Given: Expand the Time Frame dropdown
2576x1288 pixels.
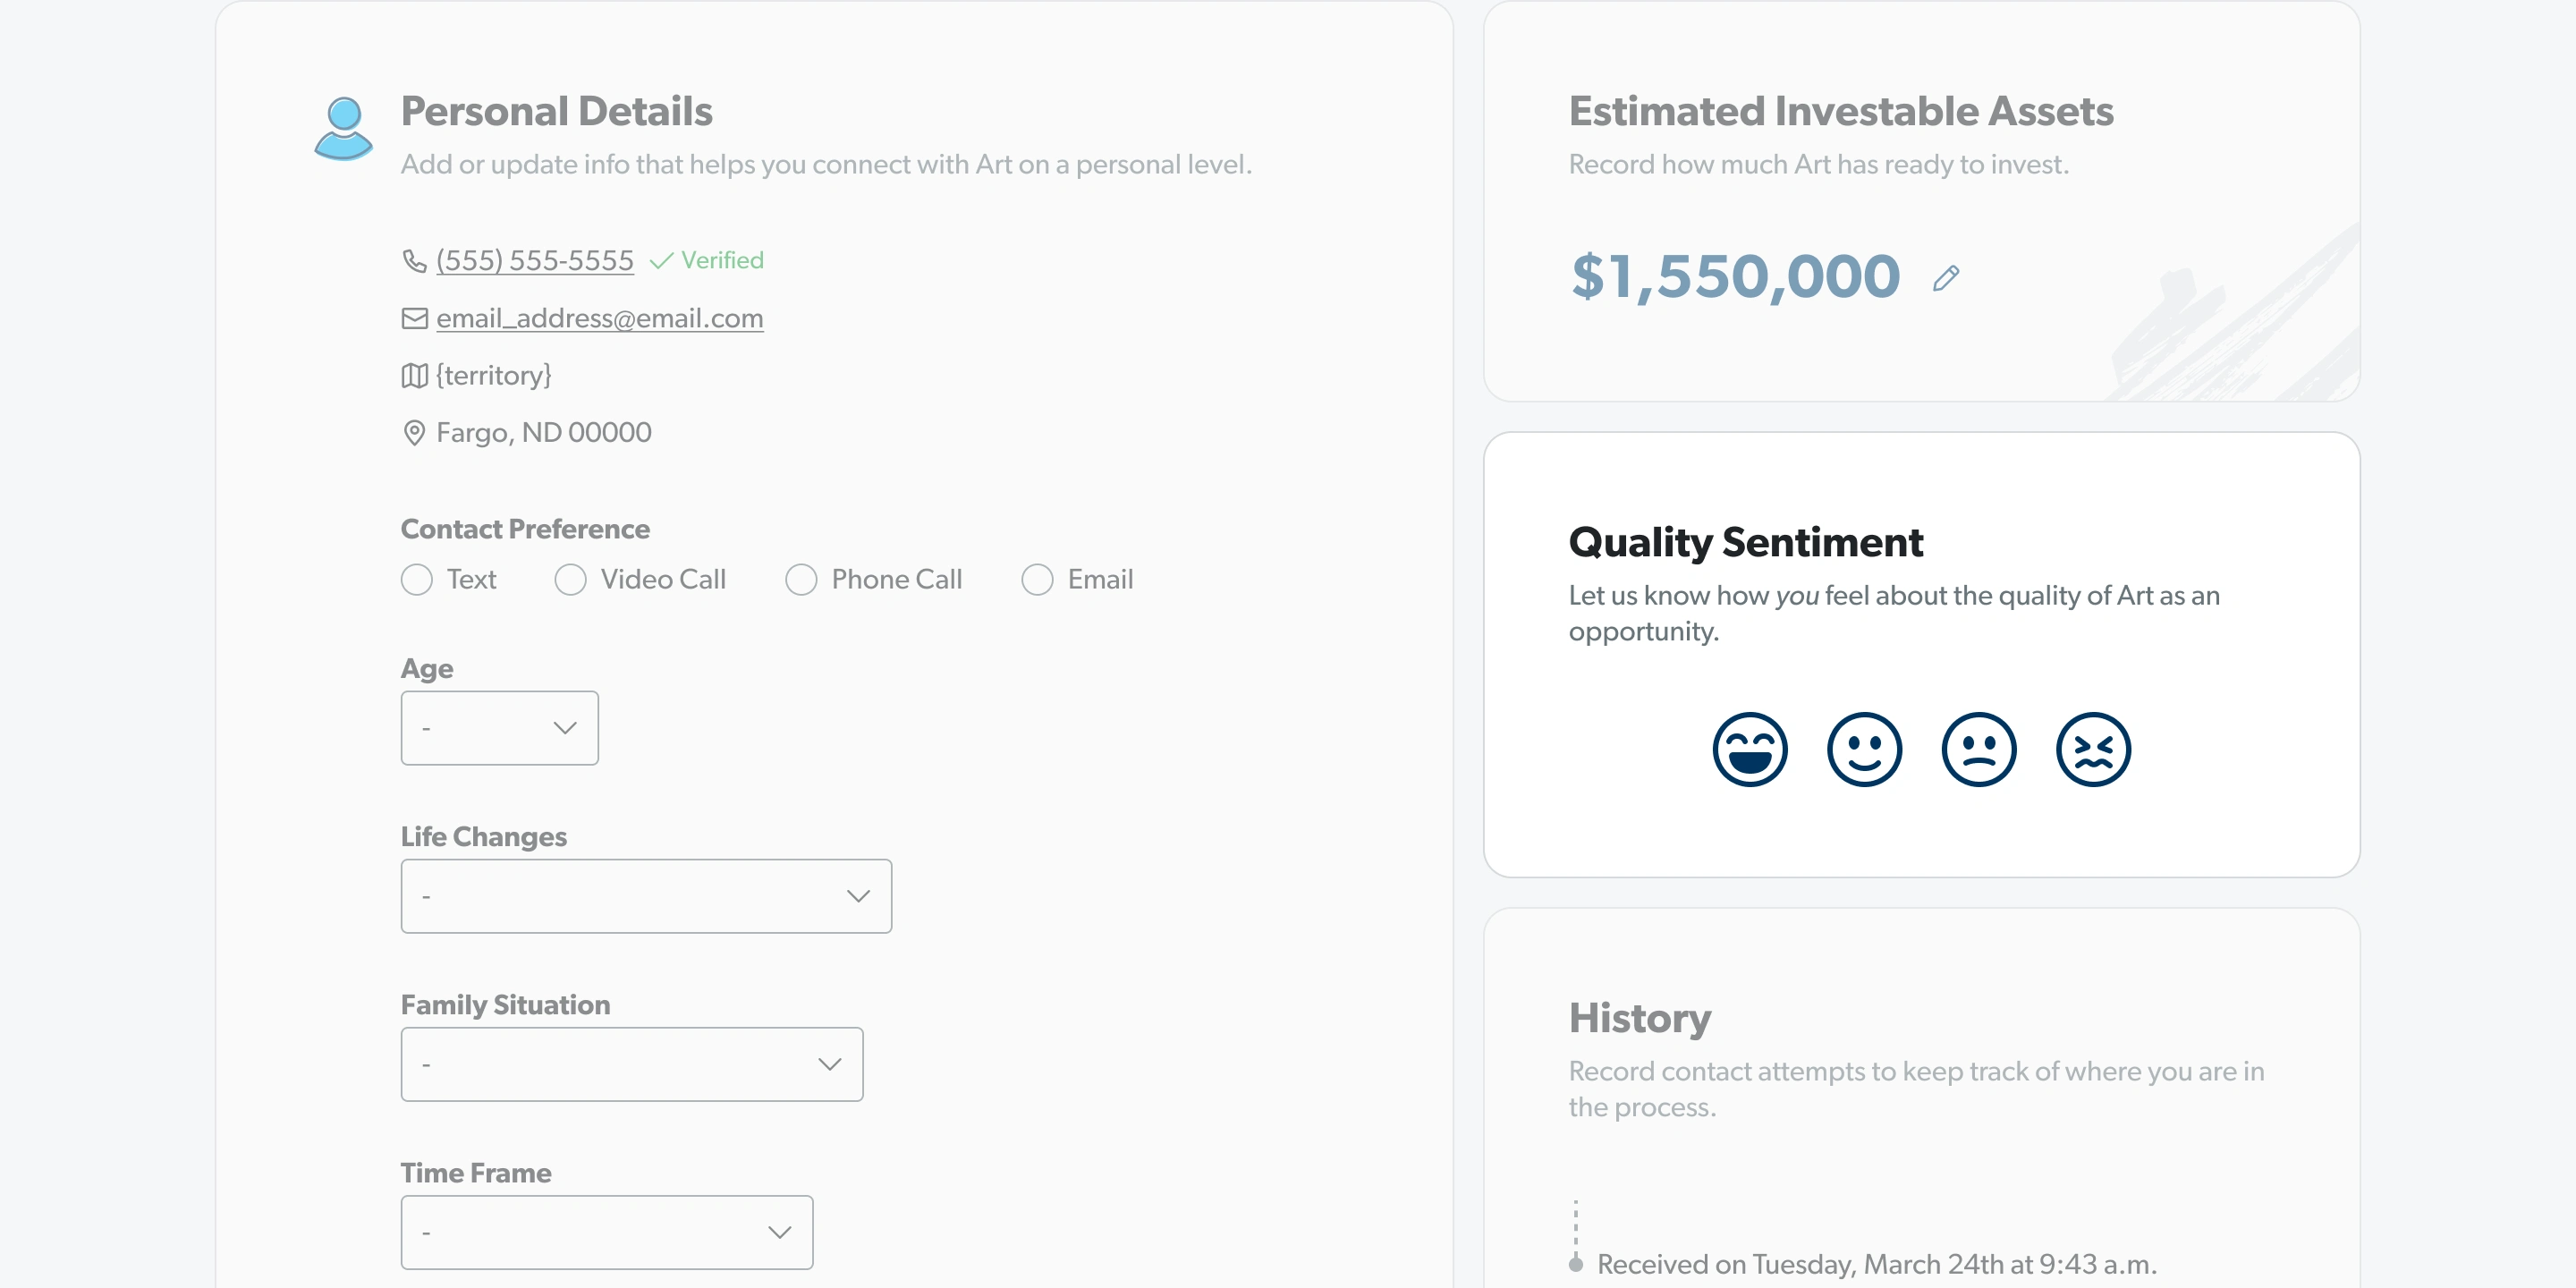Looking at the screenshot, I should click(x=606, y=1232).
